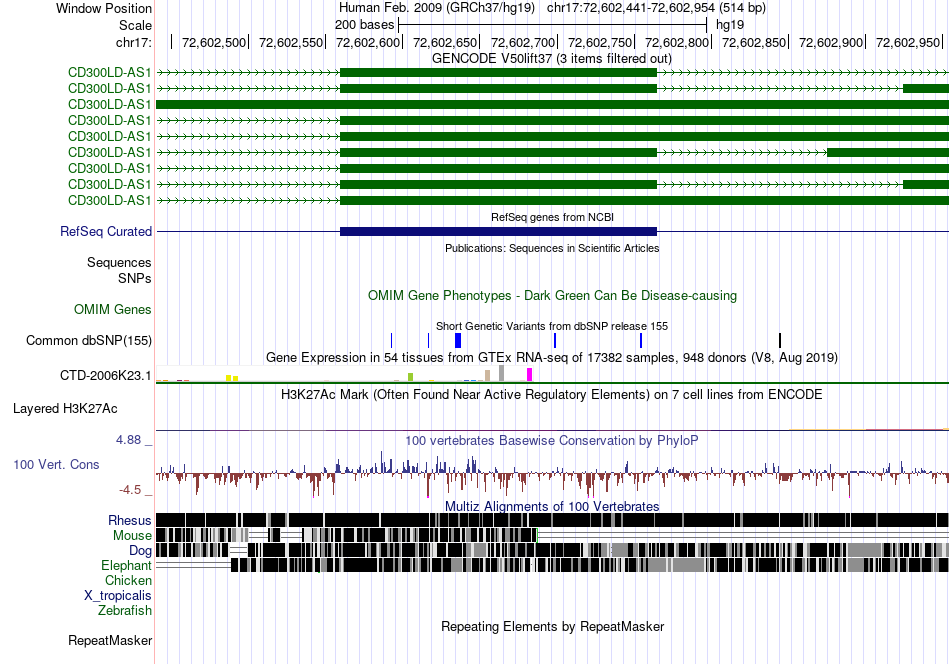Screen dimensions: 950x664
Task: Open the RefSeq Curated track label
Action: (106, 231)
